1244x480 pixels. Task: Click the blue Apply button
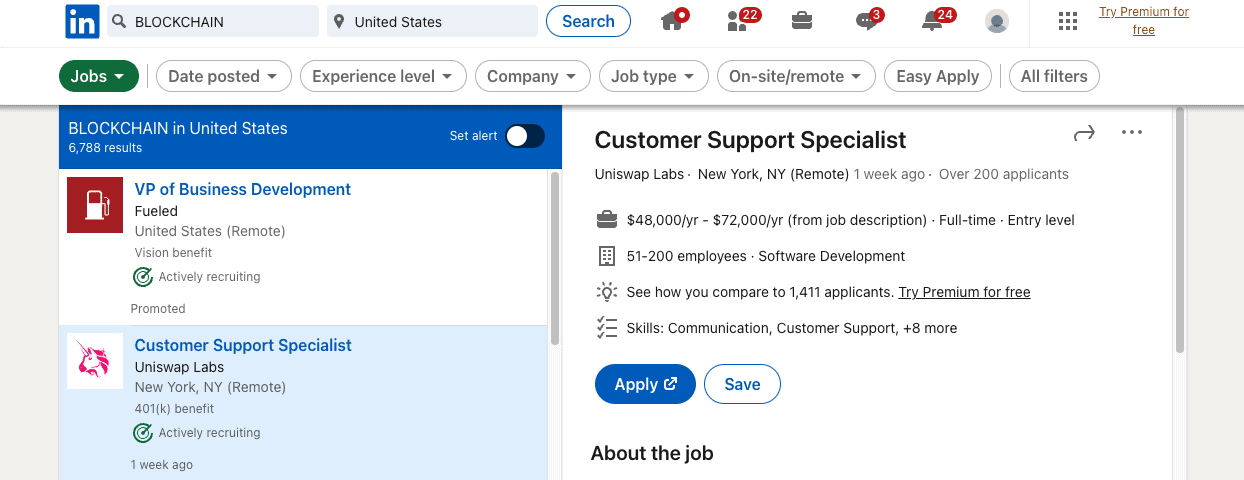(645, 384)
